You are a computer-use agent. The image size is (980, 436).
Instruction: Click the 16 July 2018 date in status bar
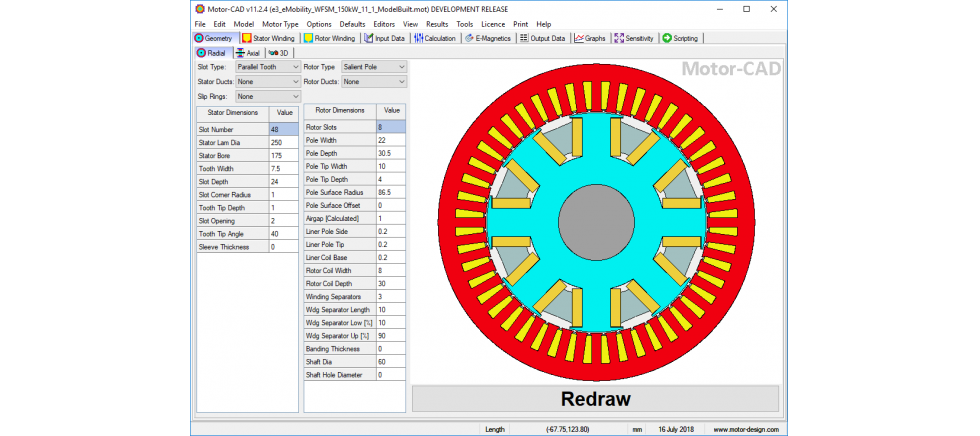[677, 429]
